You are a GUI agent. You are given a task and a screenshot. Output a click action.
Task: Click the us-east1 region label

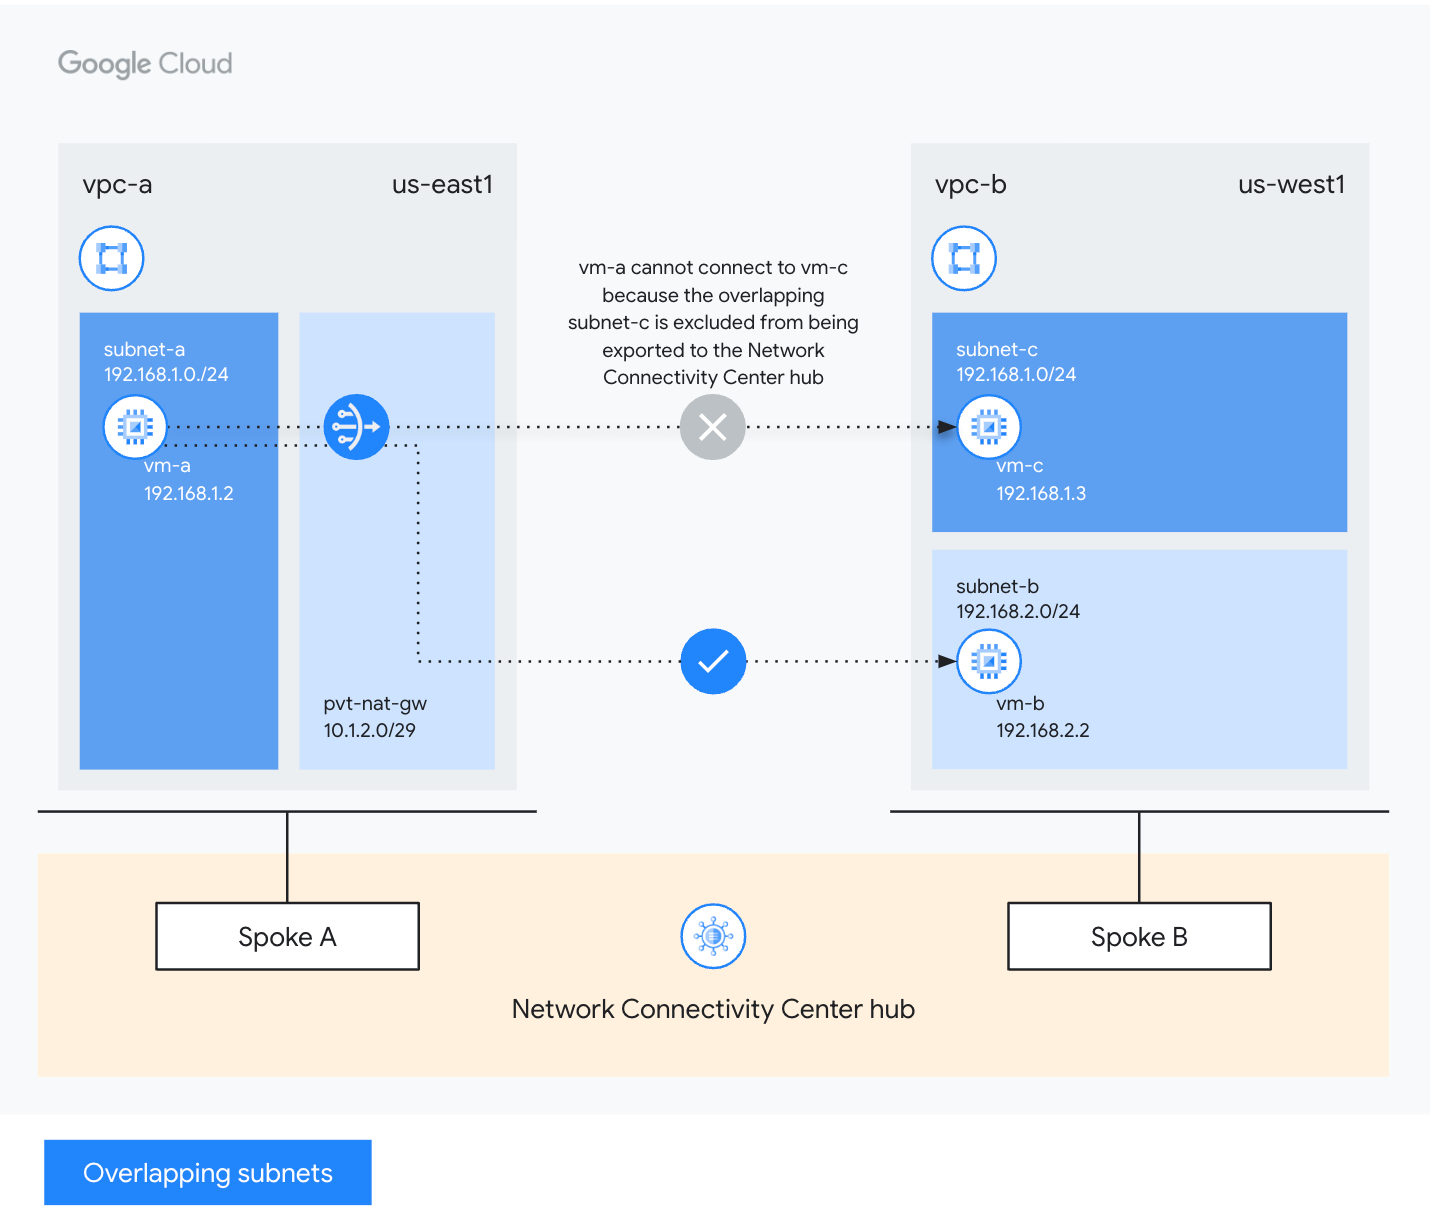click(x=442, y=185)
